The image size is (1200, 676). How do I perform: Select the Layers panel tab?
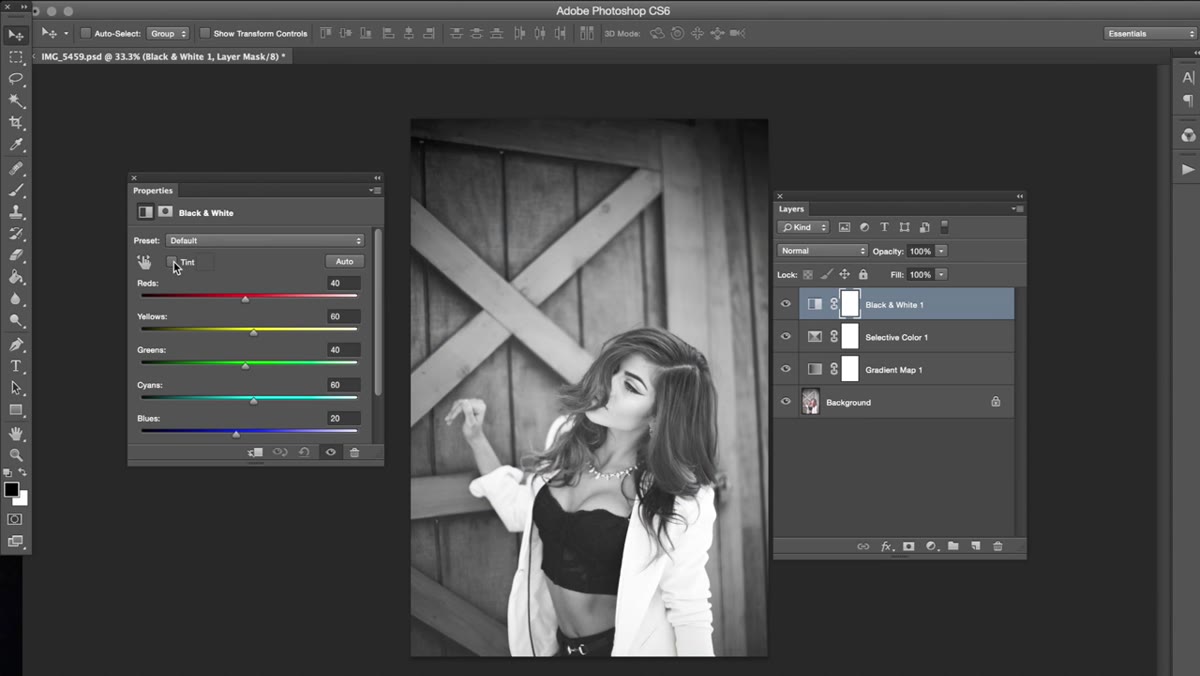coord(791,209)
